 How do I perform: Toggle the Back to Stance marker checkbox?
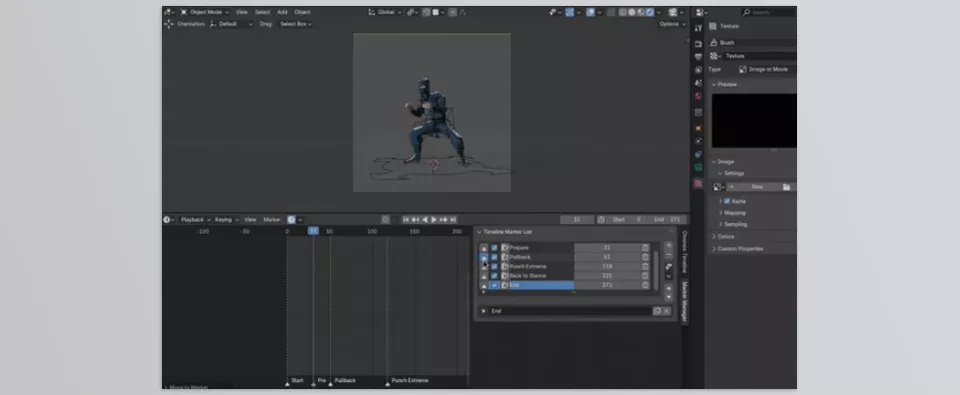coord(494,276)
